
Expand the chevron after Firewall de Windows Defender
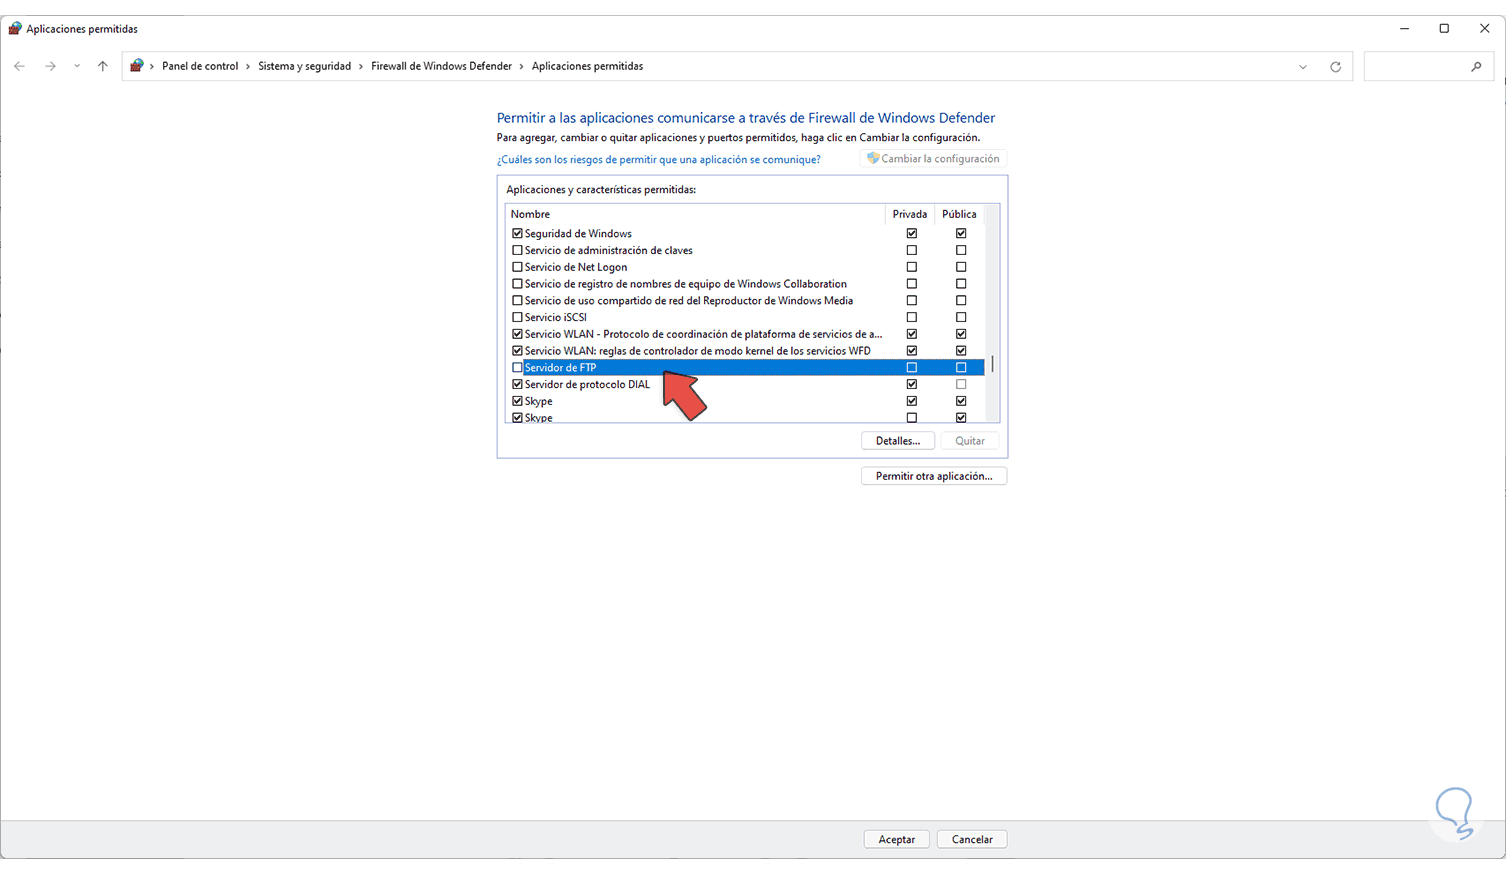pyautogui.click(x=521, y=66)
